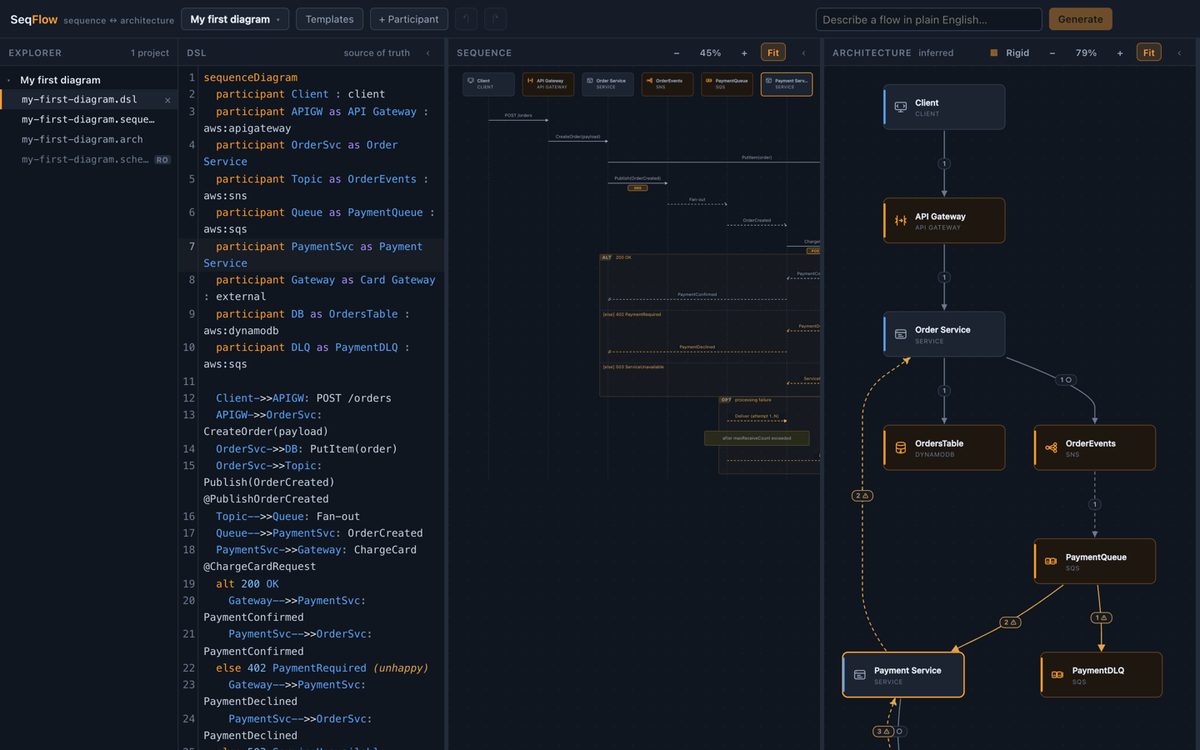Click the Payment Service node icon

tap(859, 675)
